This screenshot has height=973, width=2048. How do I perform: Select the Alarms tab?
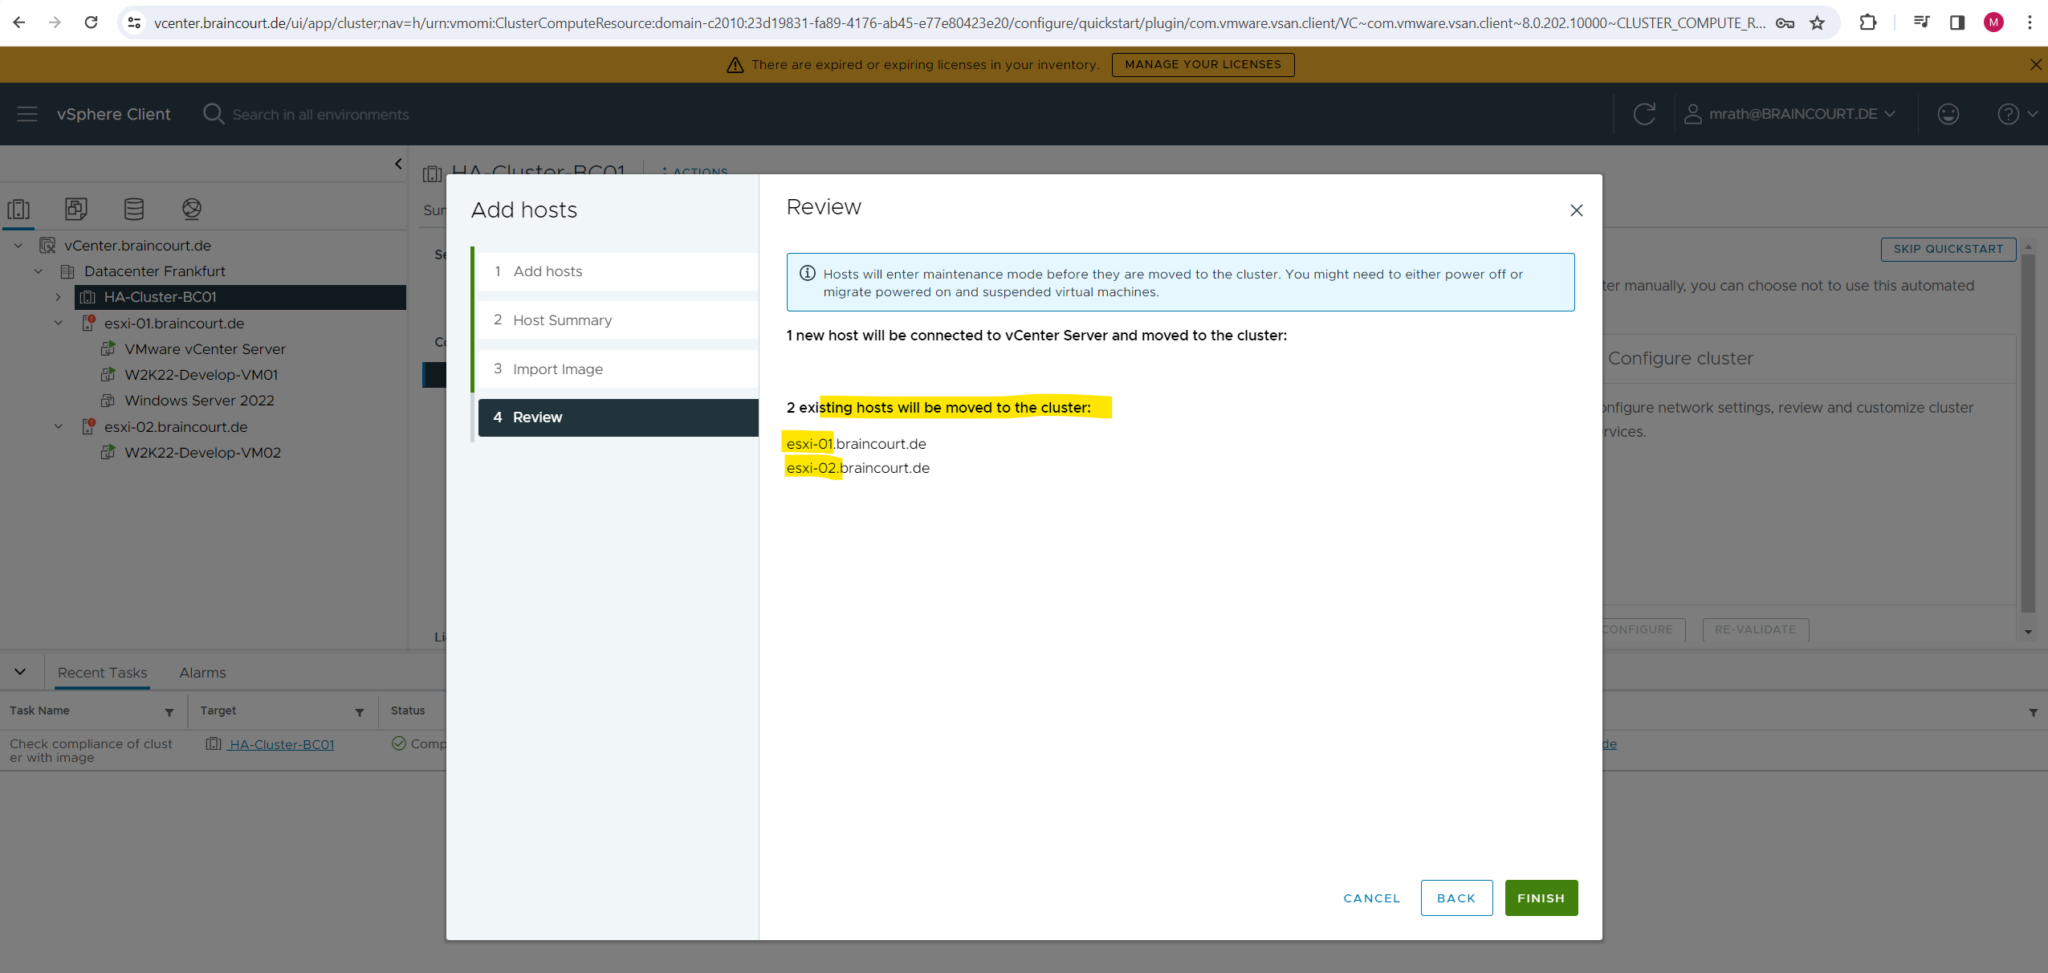point(202,673)
